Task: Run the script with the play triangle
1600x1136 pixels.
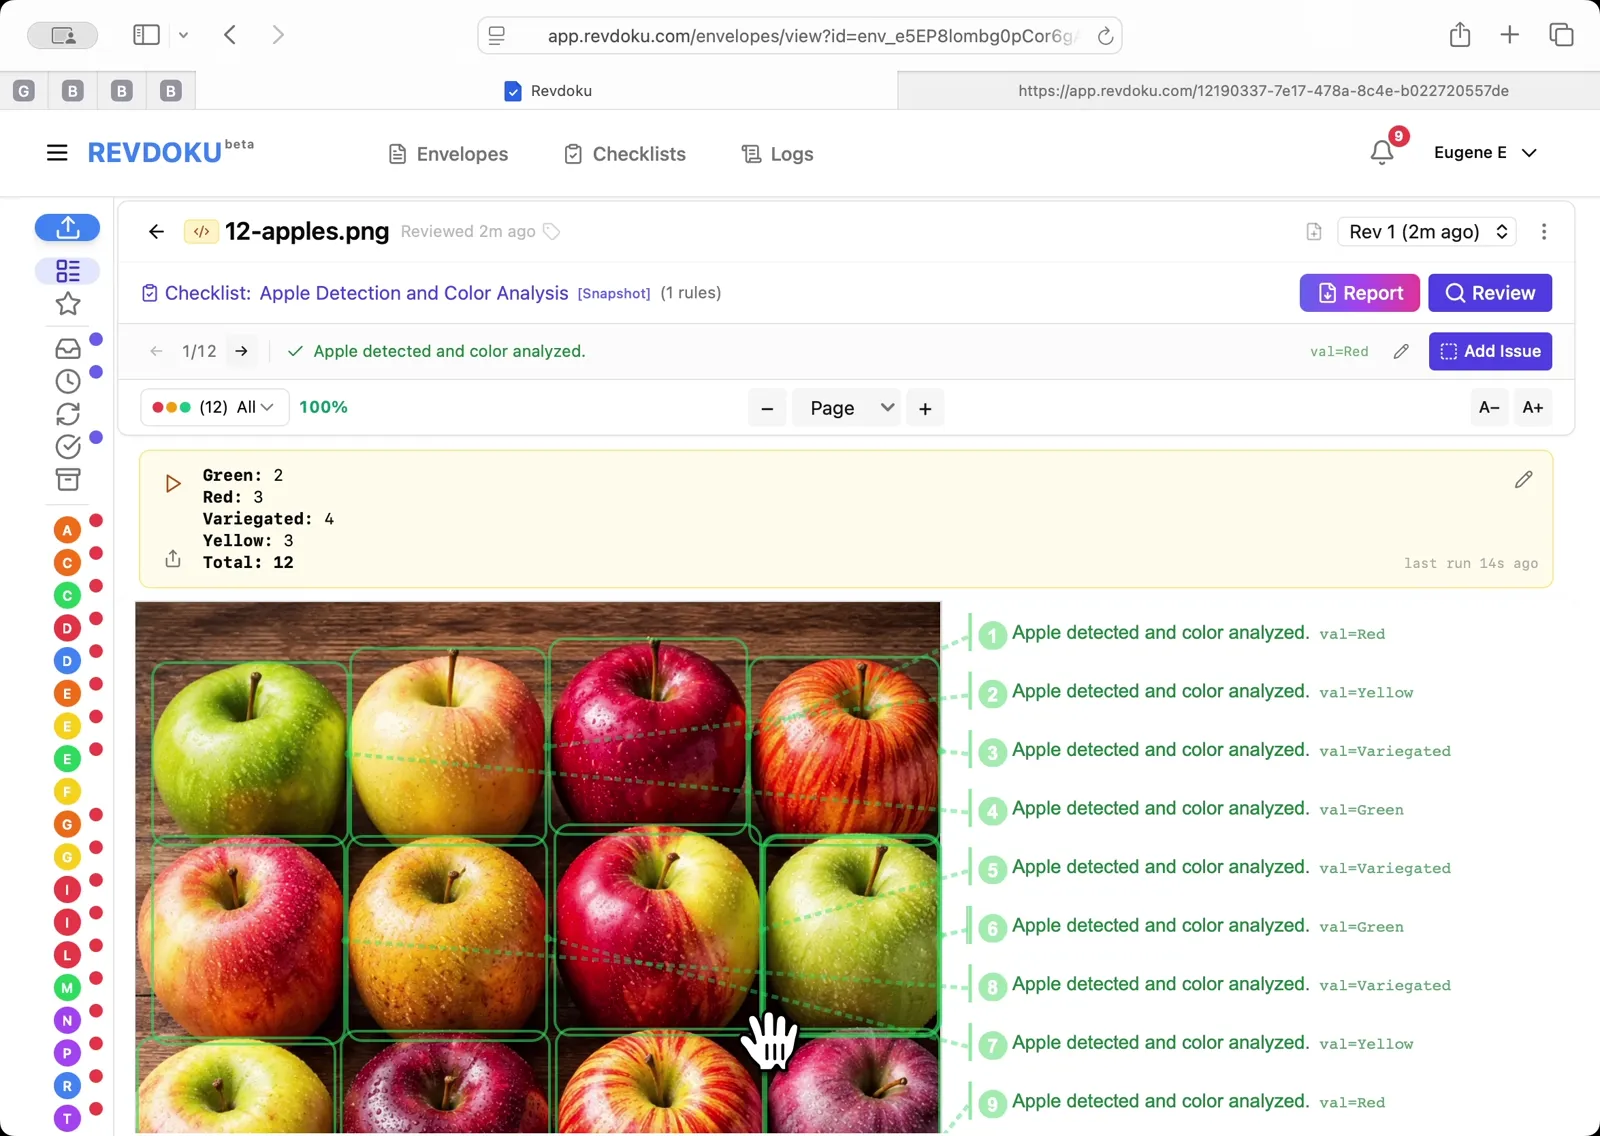Action: coord(173,483)
